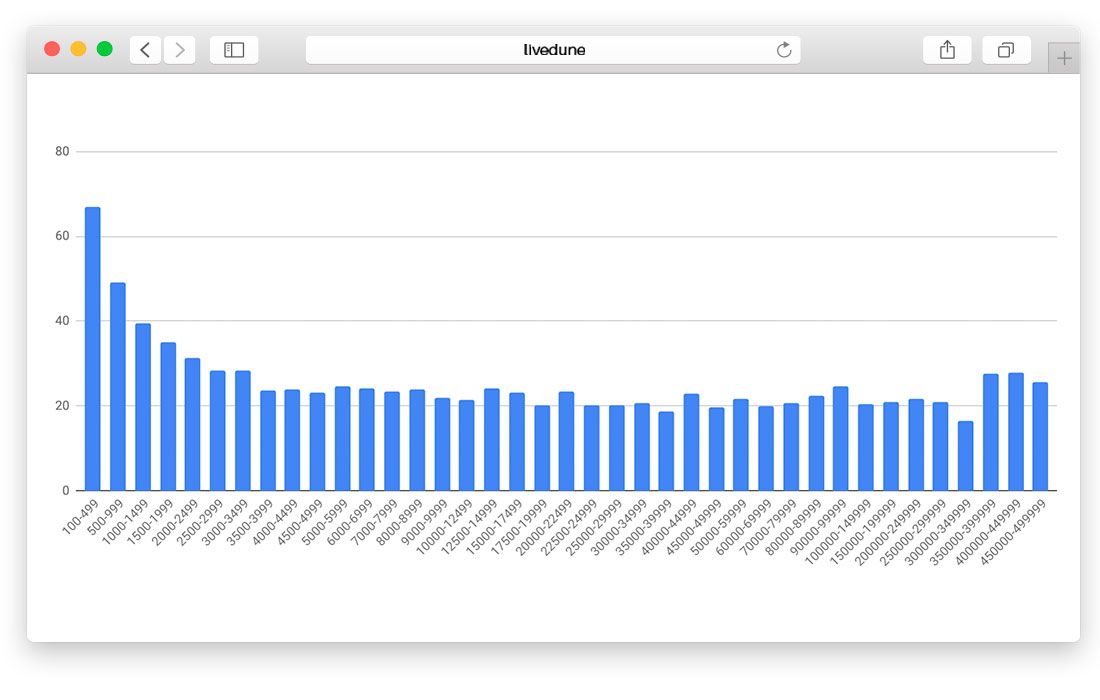Click the livedune address bar
The height and width of the screenshot is (700, 1100).
click(x=553, y=50)
